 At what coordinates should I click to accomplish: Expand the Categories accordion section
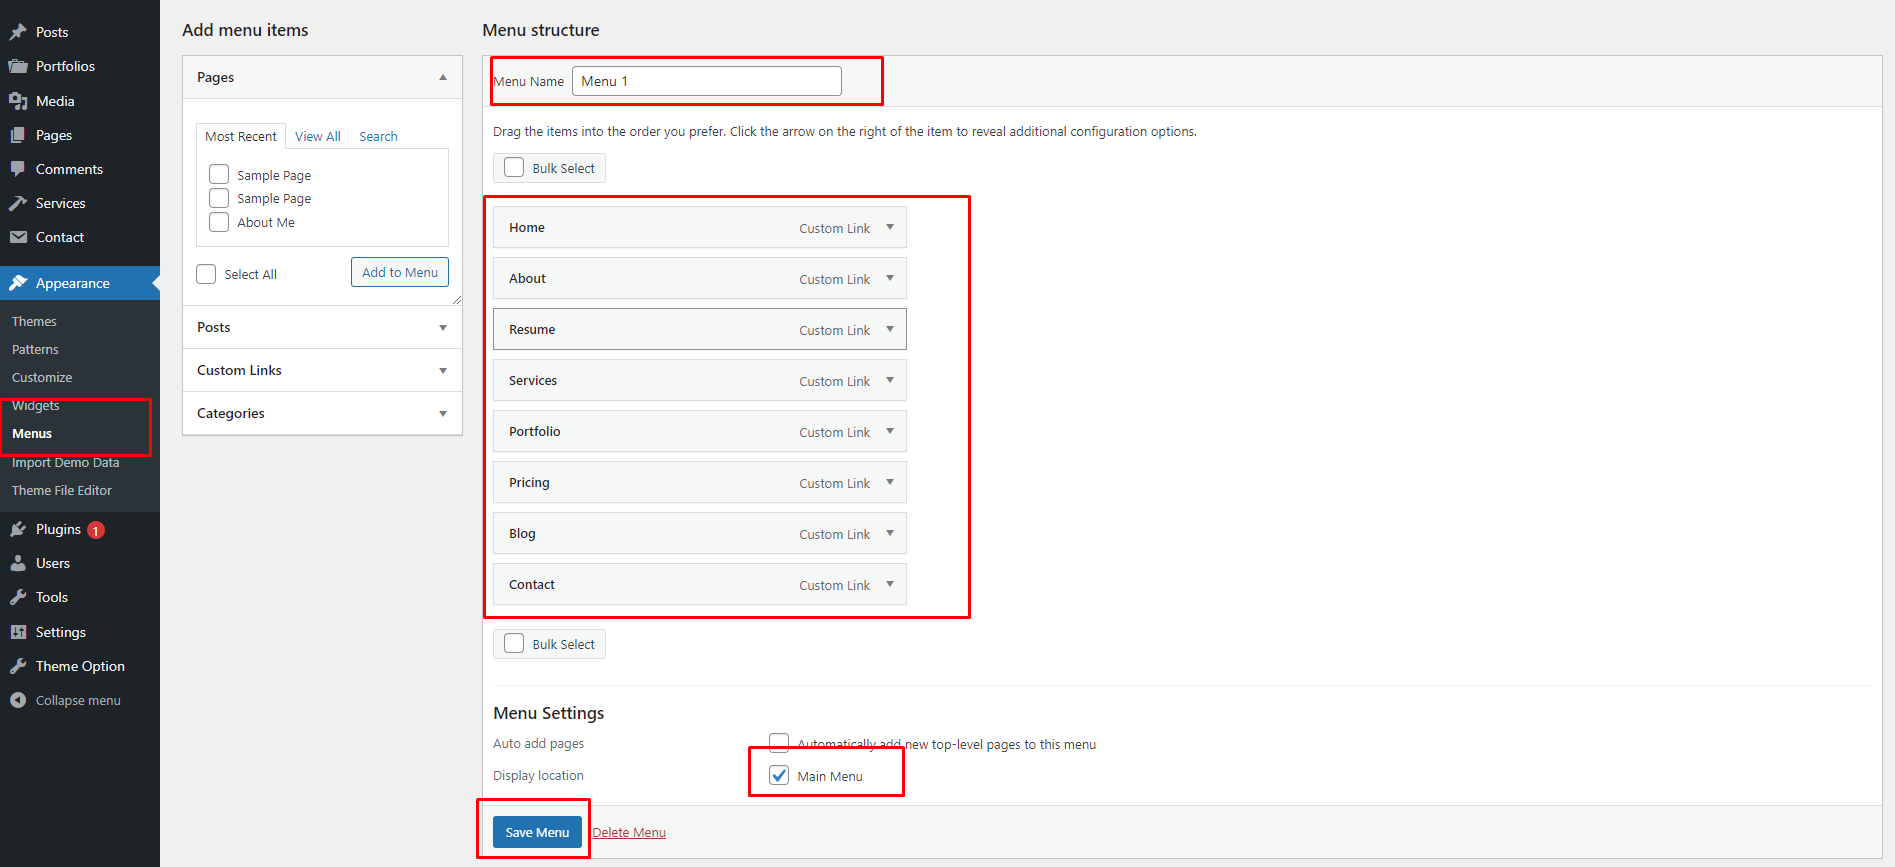tap(442, 413)
